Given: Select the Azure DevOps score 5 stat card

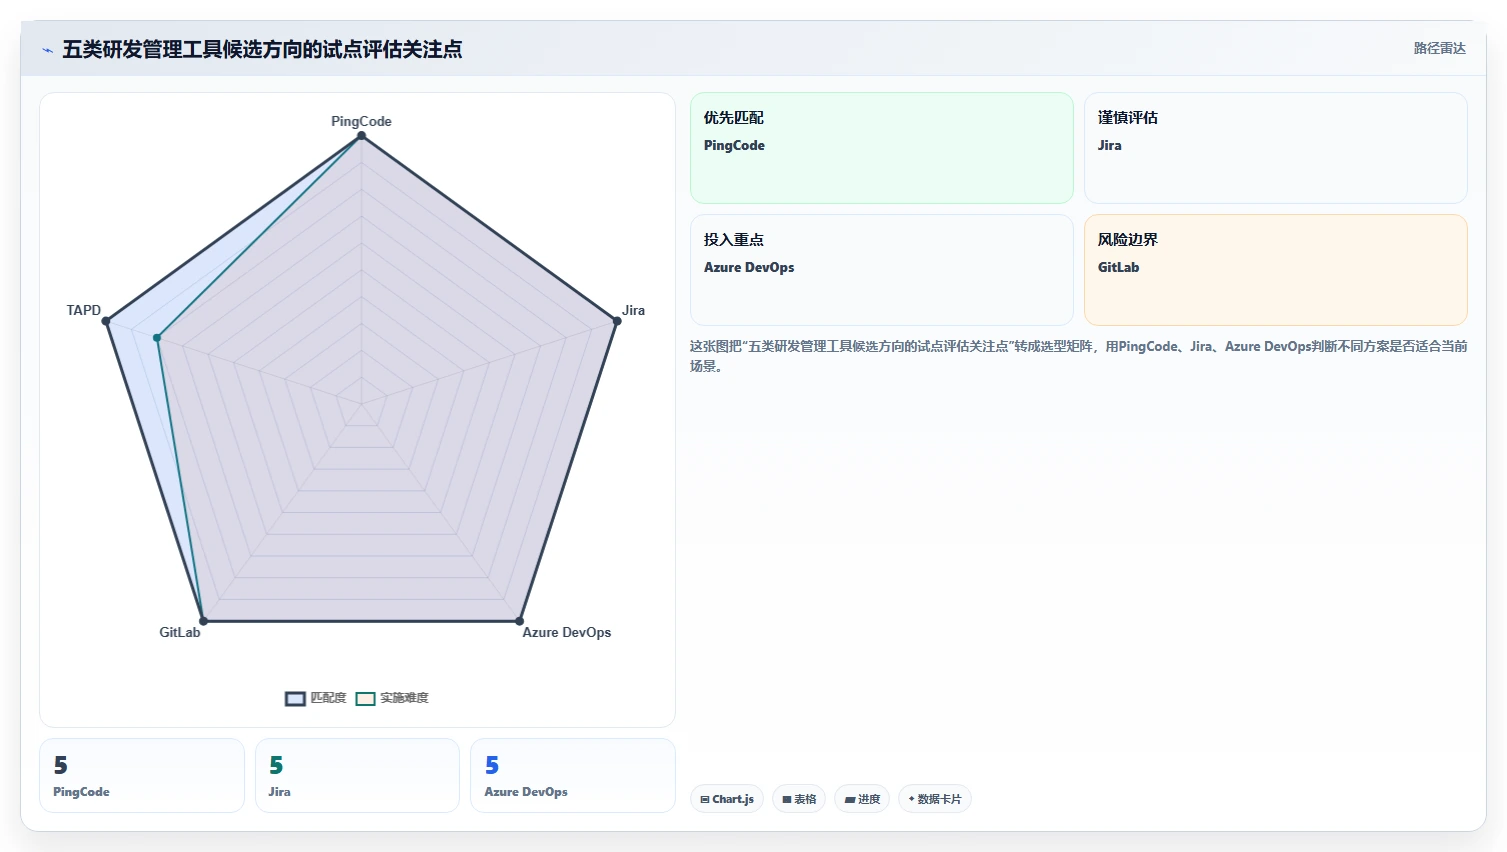Looking at the screenshot, I should coord(573,776).
